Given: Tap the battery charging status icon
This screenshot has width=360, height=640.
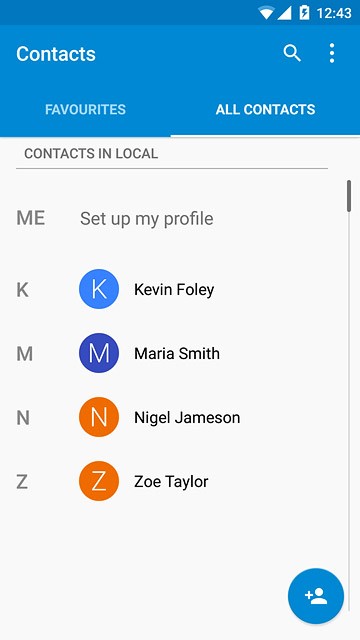Looking at the screenshot, I should (x=304, y=13).
